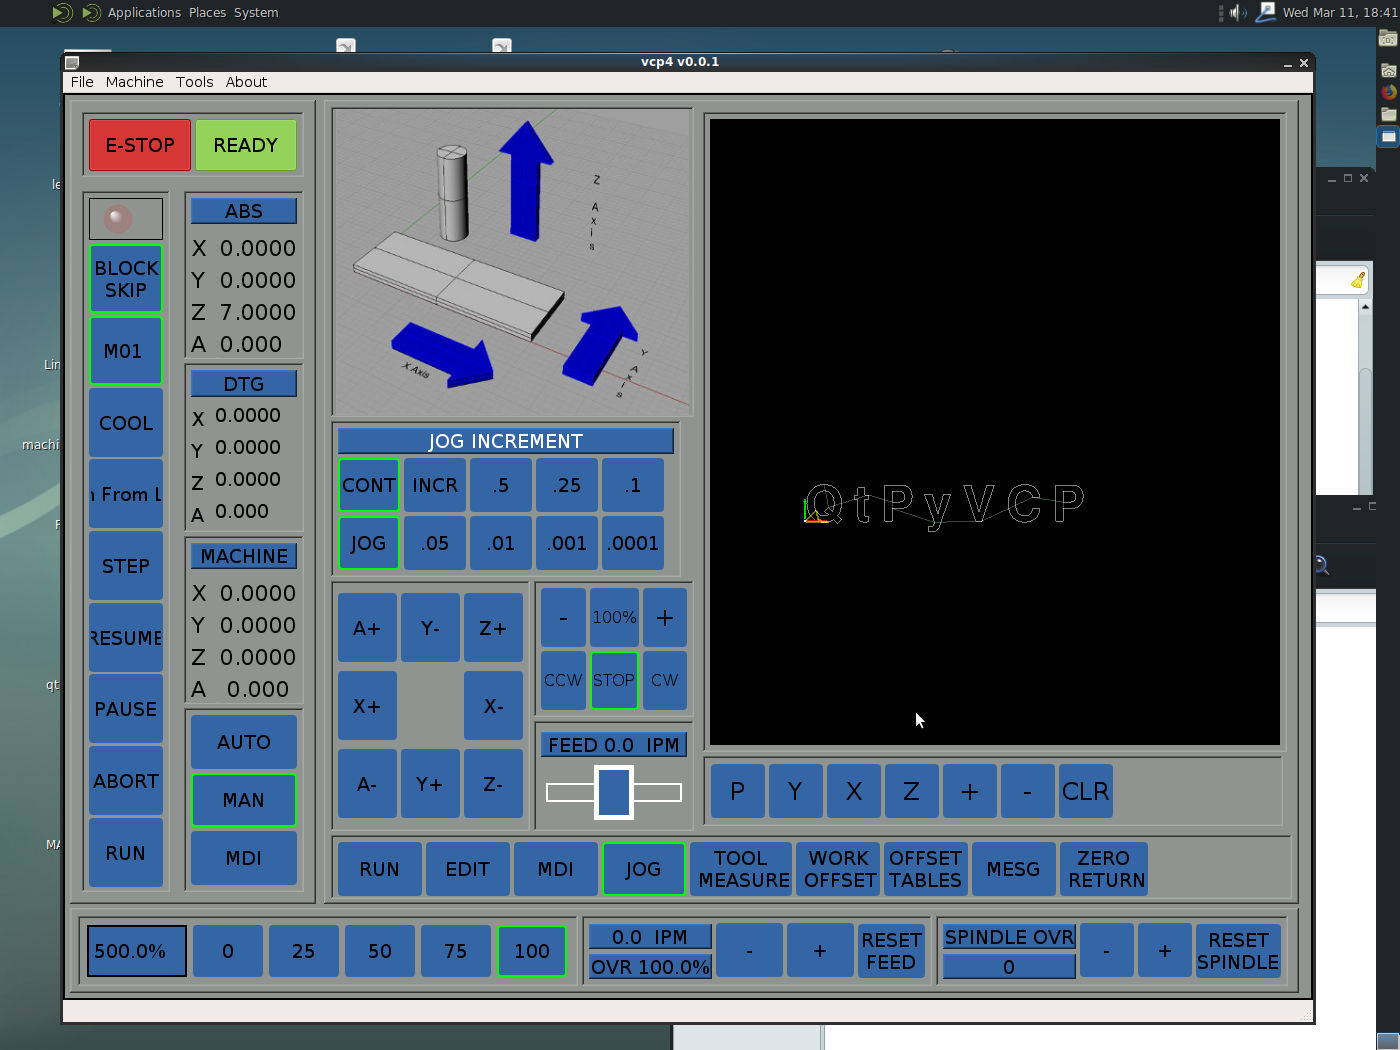The image size is (1400, 1050).
Task: Click the ABORT button
Action: coord(126,781)
